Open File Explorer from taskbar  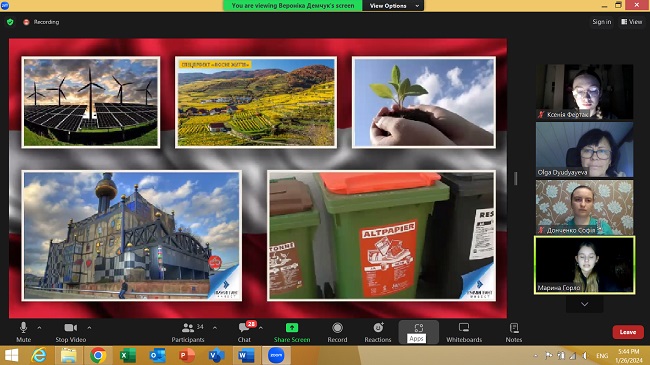pos(68,355)
